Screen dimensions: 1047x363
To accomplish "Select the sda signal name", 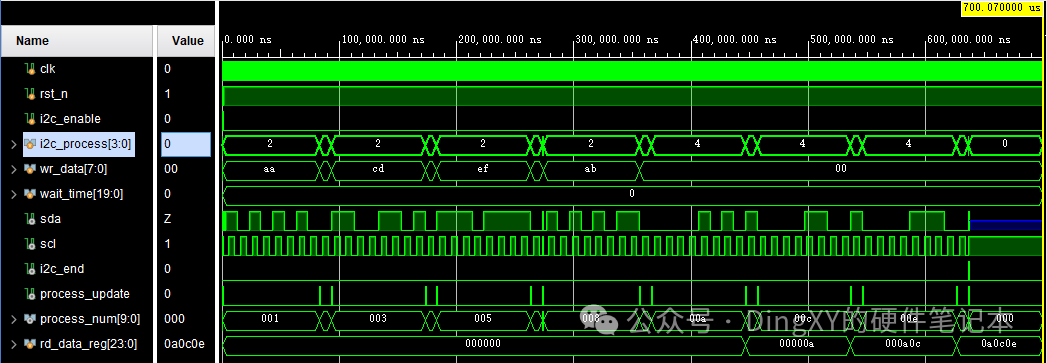I will tap(51, 219).
